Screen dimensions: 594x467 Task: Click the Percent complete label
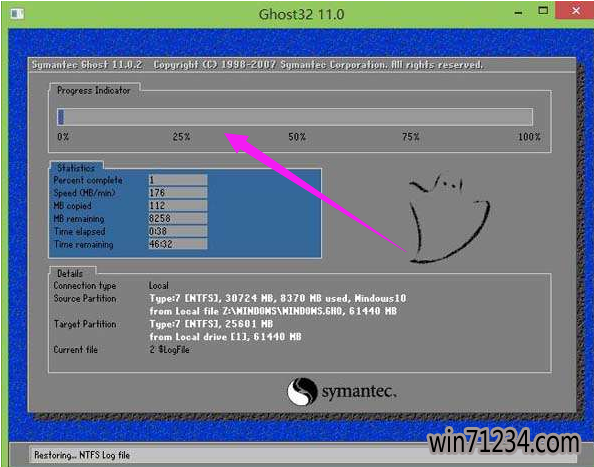point(88,180)
